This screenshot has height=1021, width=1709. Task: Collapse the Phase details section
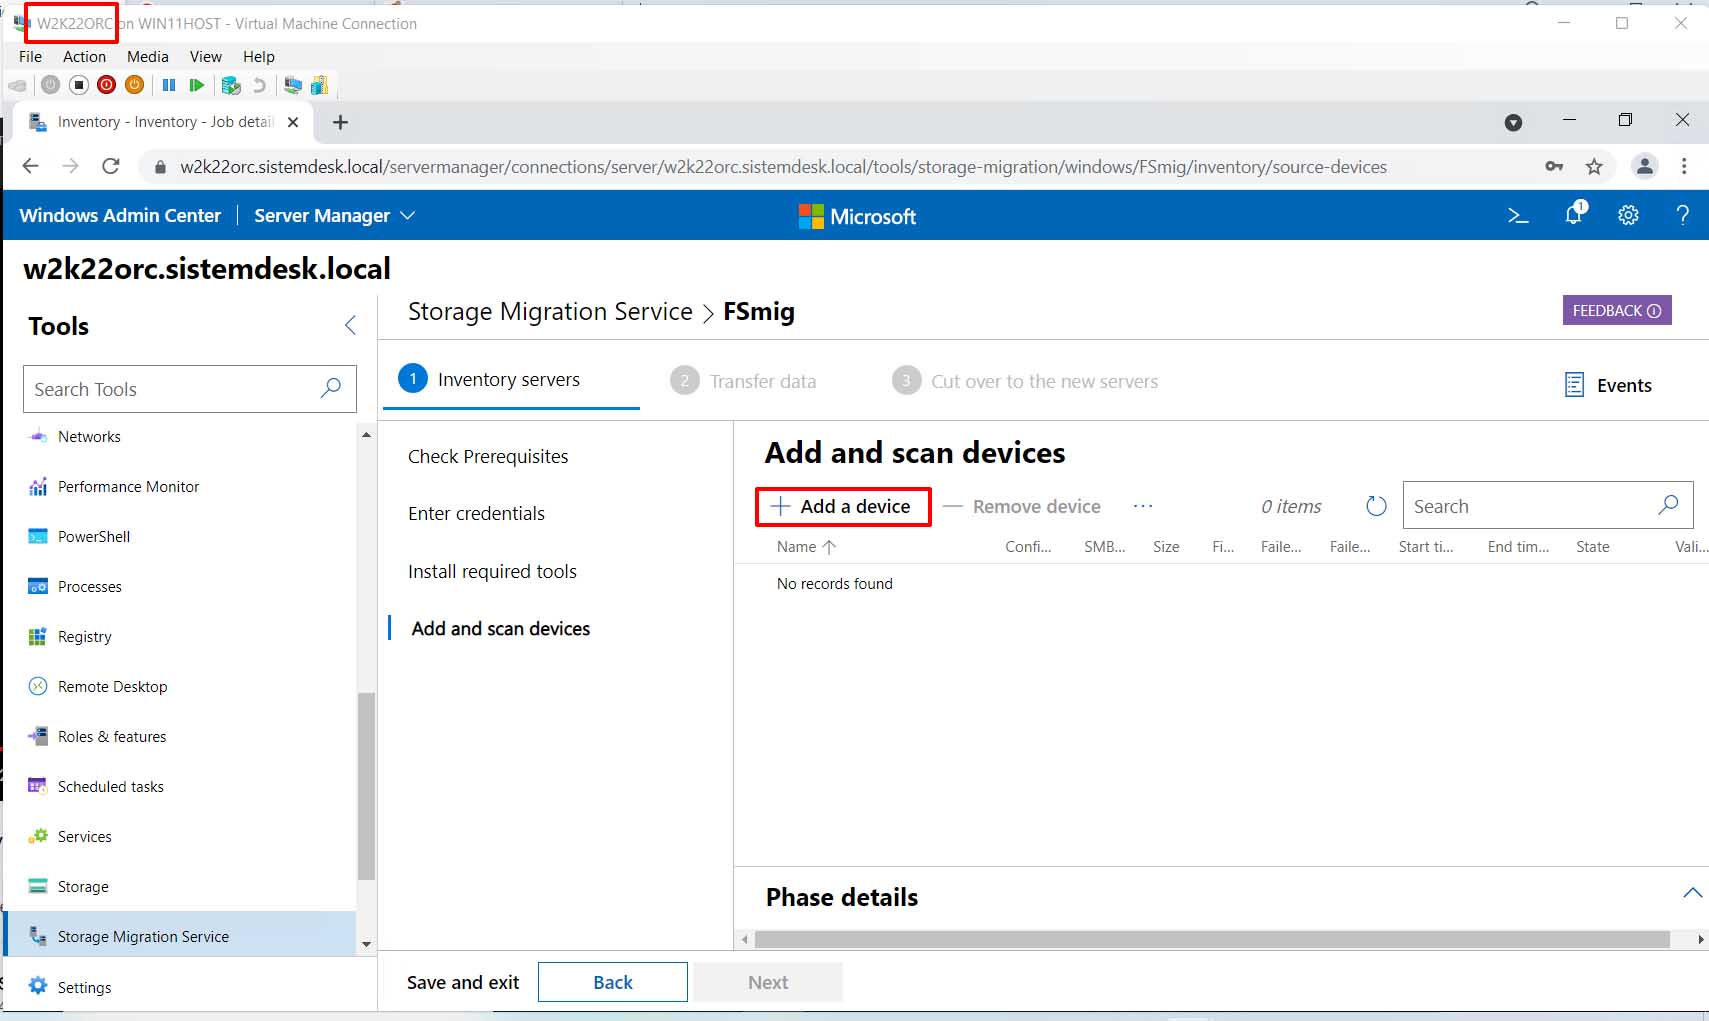pyautogui.click(x=1692, y=893)
